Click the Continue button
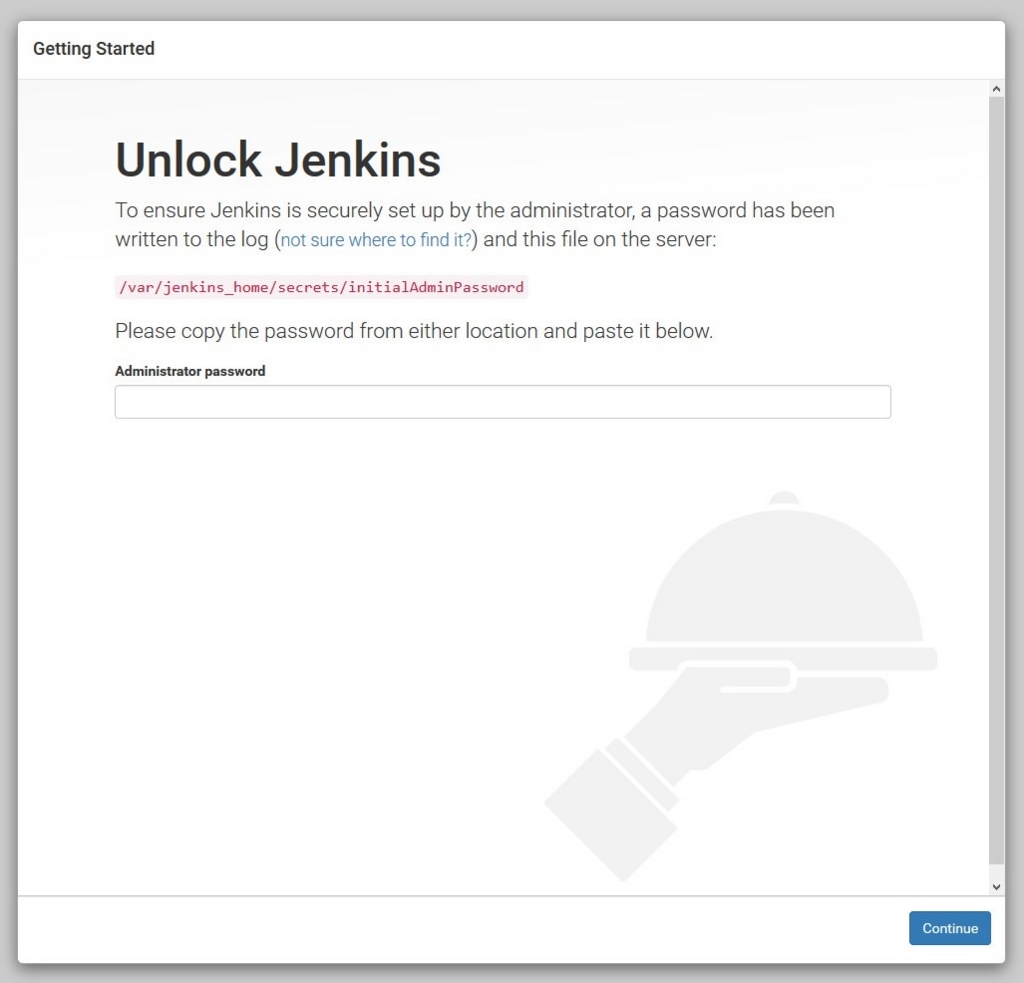This screenshot has width=1024, height=983. click(x=950, y=927)
